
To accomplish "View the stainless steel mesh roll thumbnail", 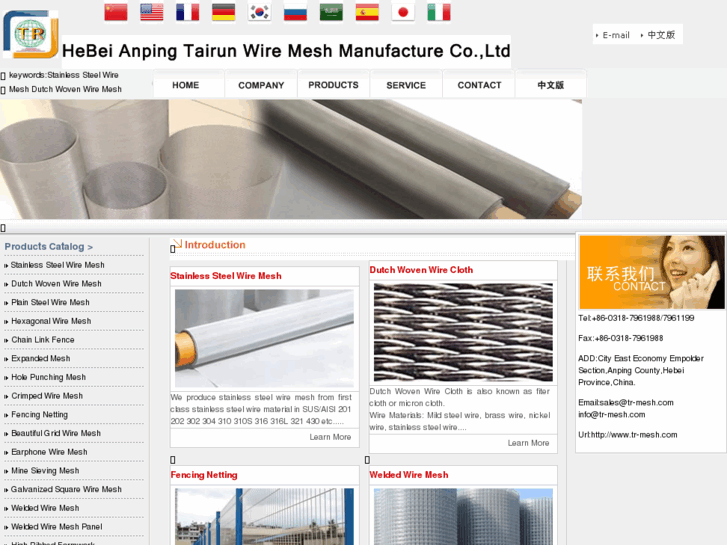I will [x=264, y=338].
